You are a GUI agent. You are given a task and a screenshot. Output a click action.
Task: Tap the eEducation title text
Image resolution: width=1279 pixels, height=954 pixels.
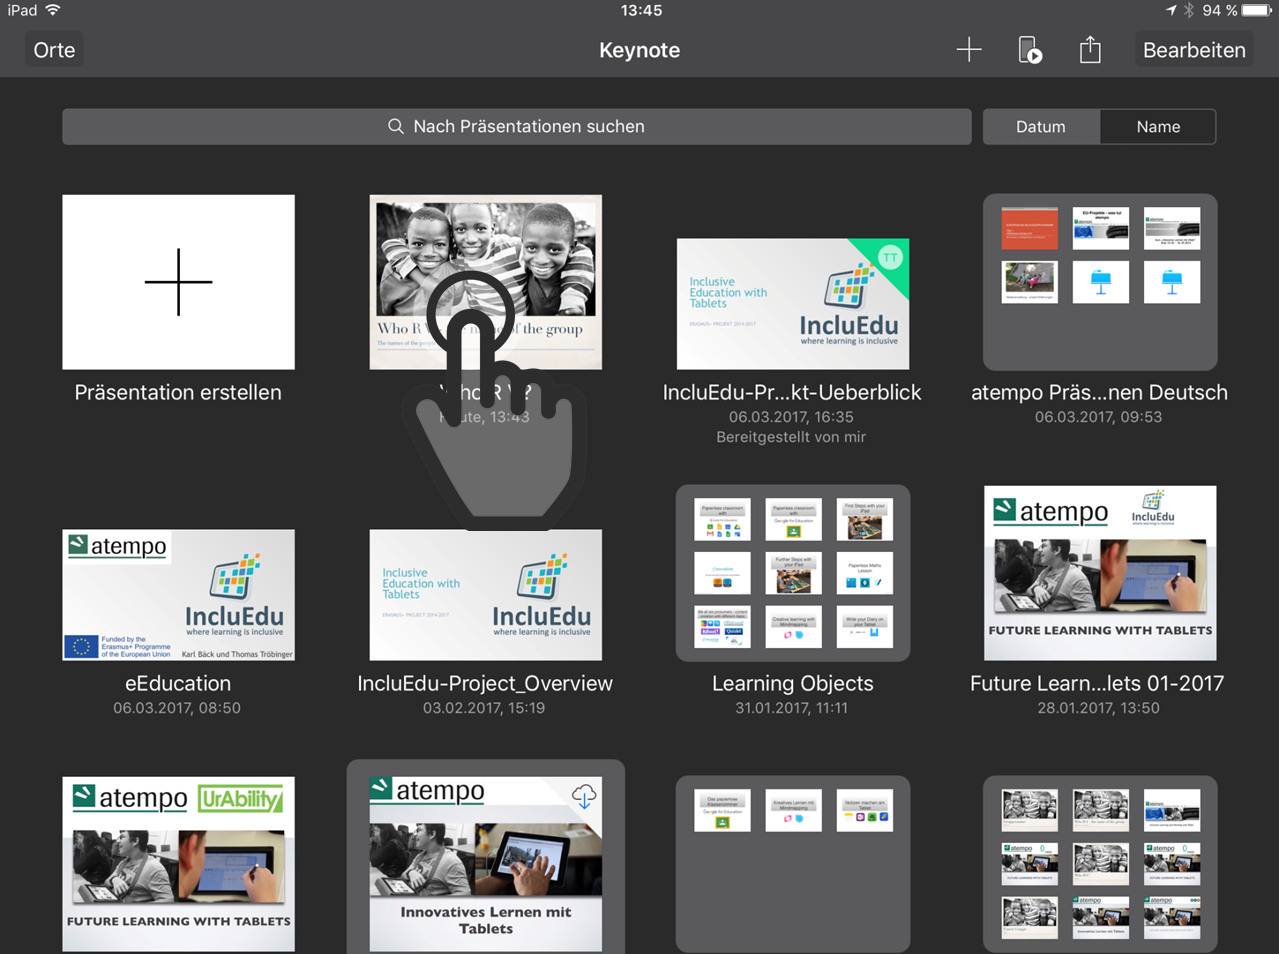178,684
